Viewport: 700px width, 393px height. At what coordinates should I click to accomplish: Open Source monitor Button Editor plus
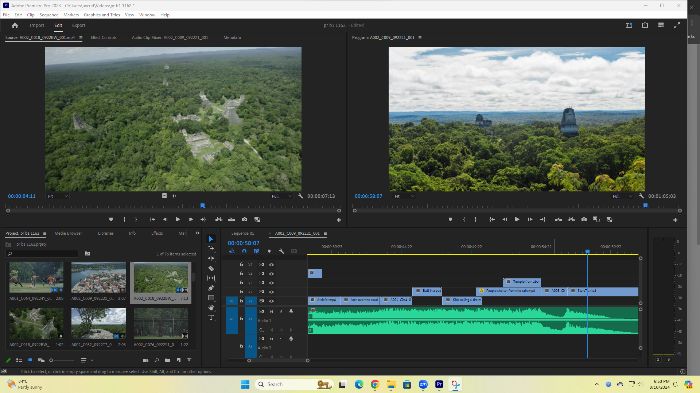(x=339, y=220)
